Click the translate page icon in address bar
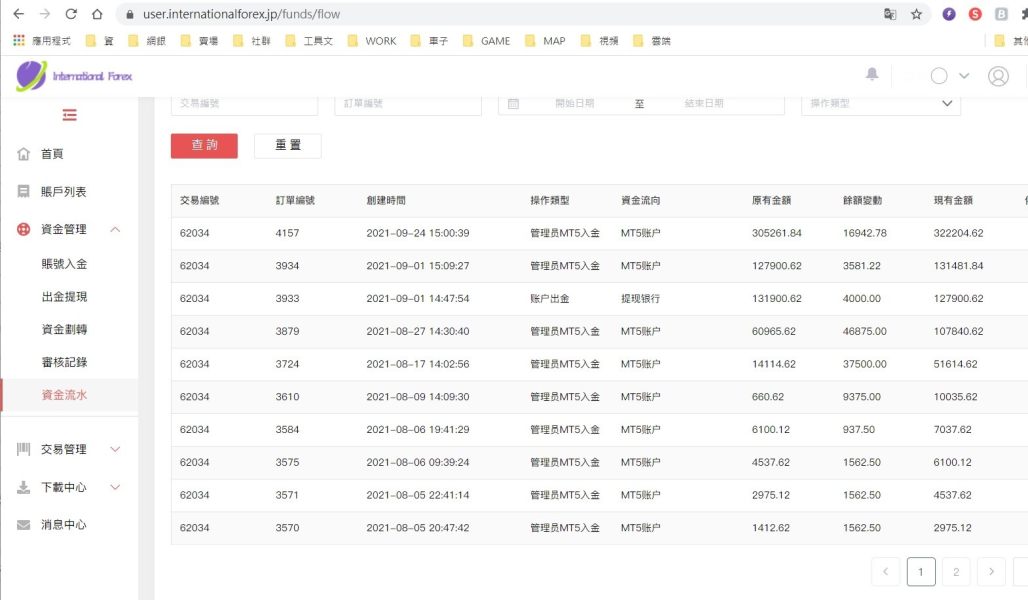Screen dimensions: 1028x600 (x=889, y=14)
